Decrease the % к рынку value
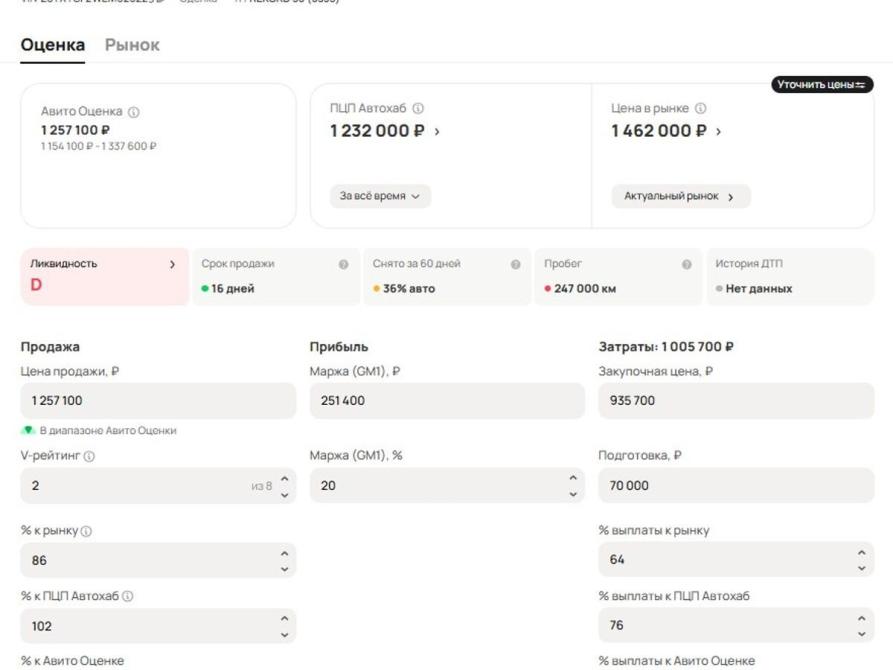Screen dimensions: 893x670 coord(285,569)
